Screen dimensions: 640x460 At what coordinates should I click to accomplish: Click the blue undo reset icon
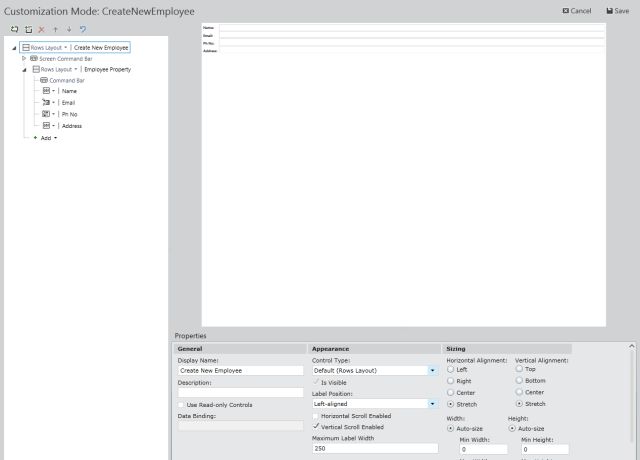coord(83,29)
